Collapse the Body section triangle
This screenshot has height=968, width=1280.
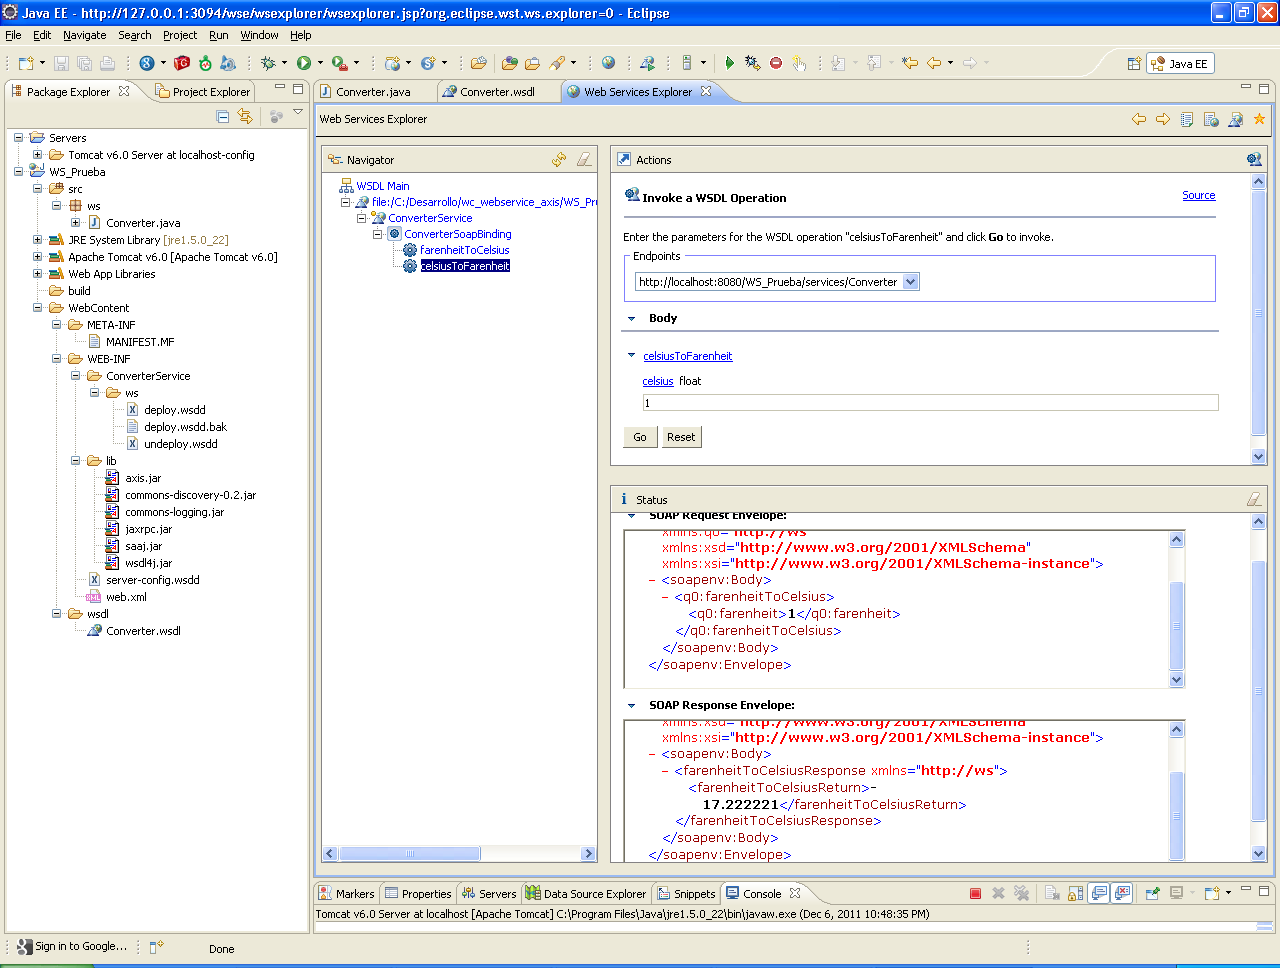(x=631, y=318)
